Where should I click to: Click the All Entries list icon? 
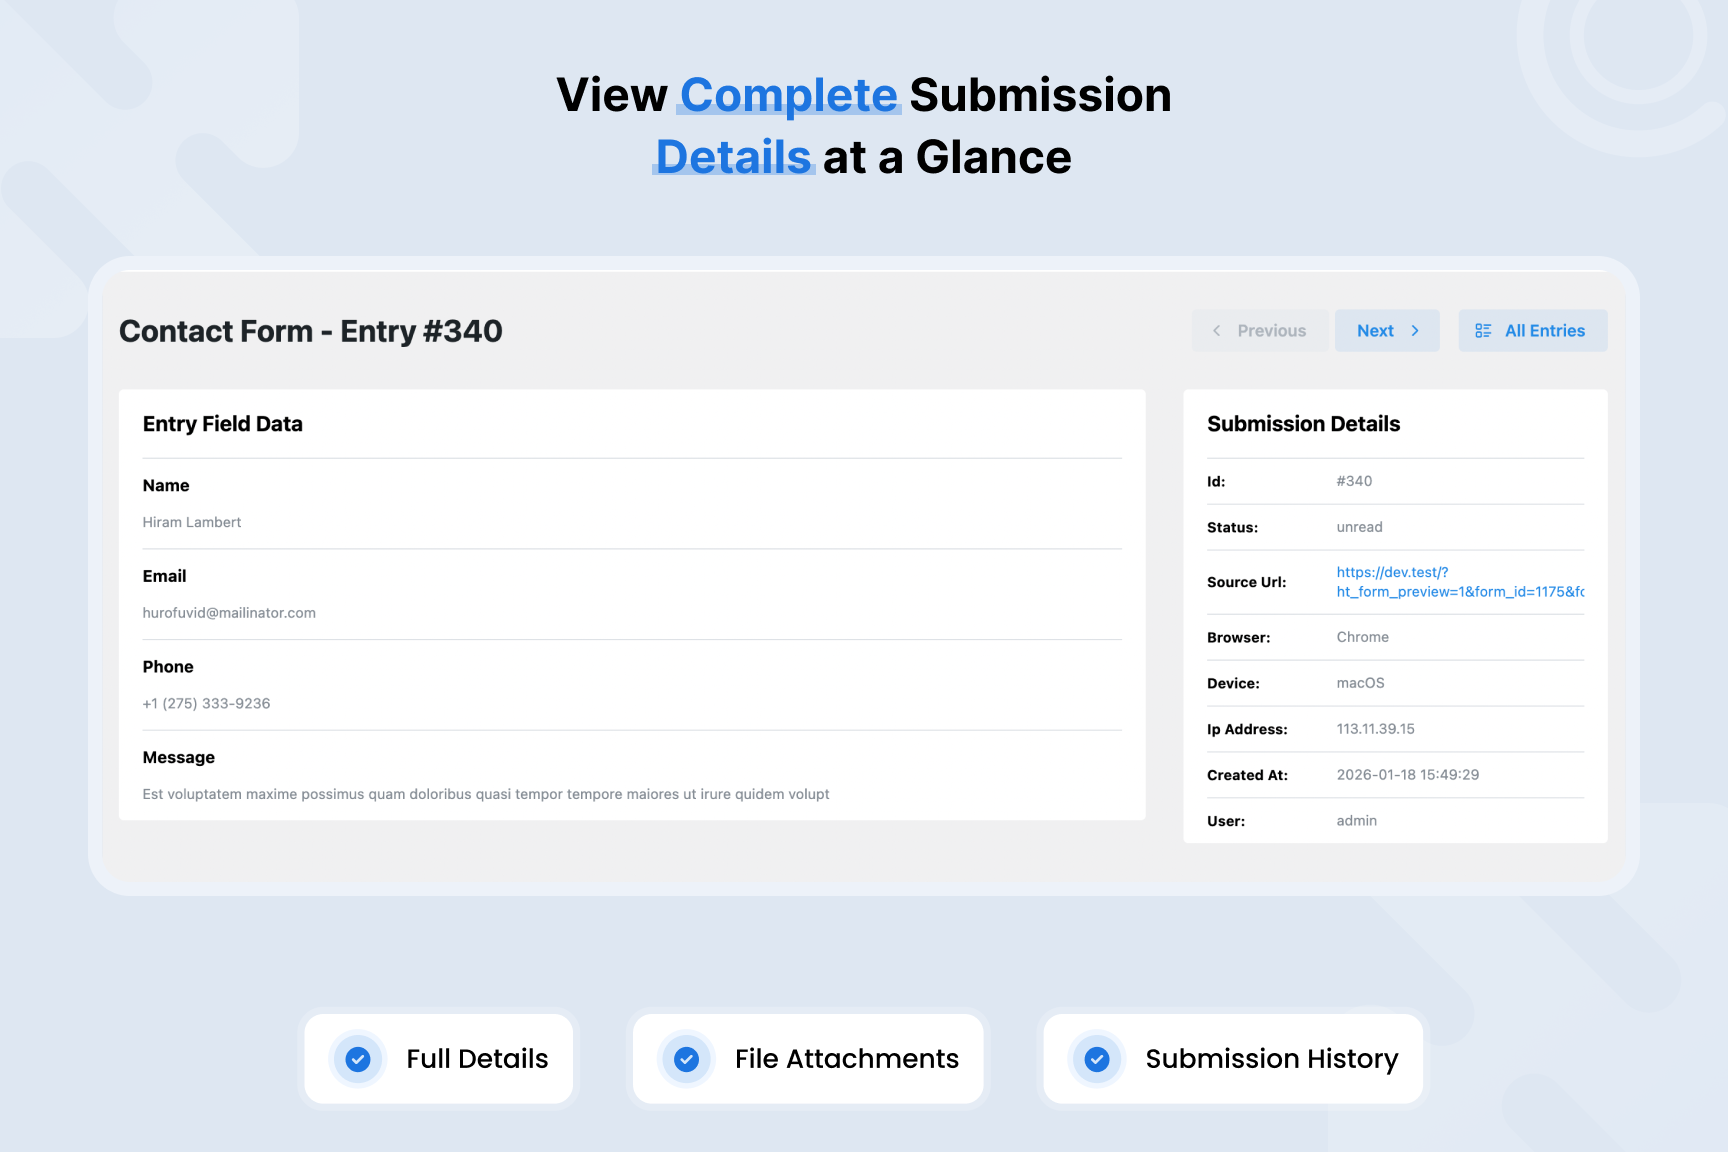[x=1483, y=331]
